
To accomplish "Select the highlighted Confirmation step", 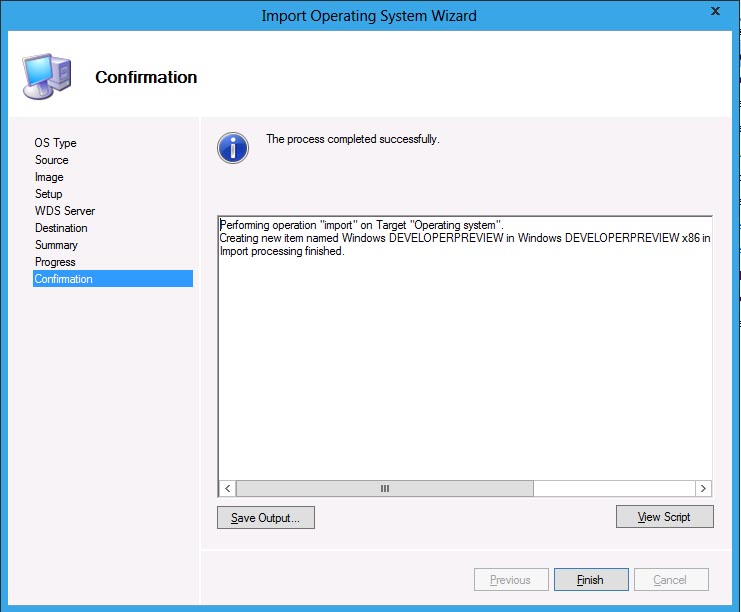I will (x=64, y=279).
